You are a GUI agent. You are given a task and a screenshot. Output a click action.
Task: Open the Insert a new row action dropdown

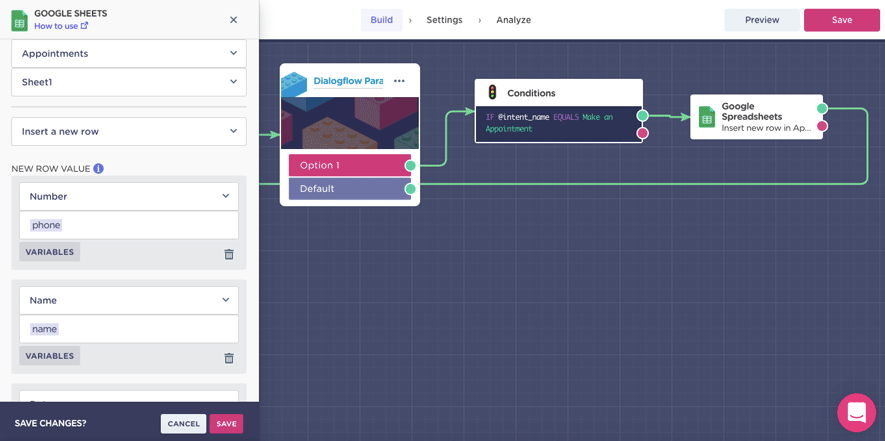(x=129, y=132)
